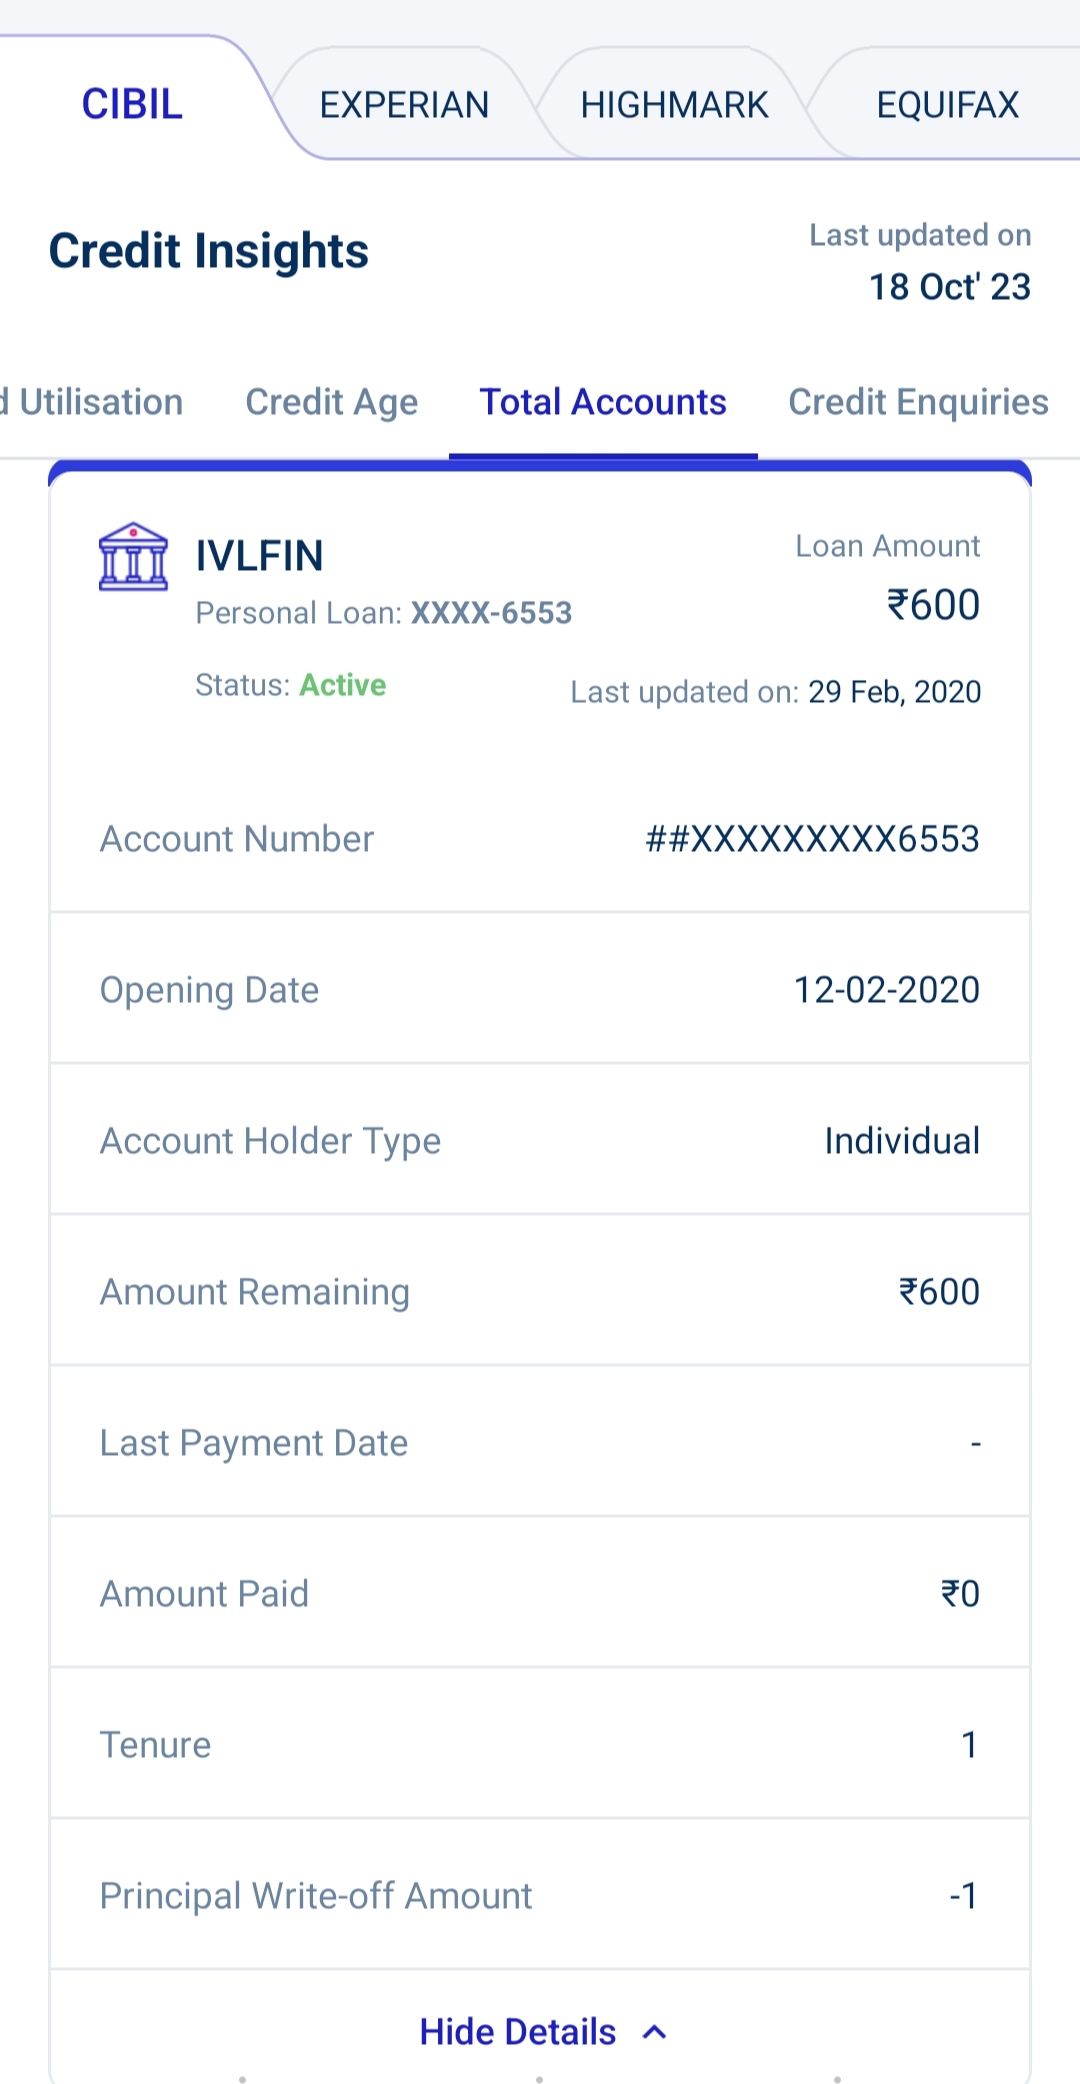Select the Total Accounts insights tab

[x=603, y=402]
